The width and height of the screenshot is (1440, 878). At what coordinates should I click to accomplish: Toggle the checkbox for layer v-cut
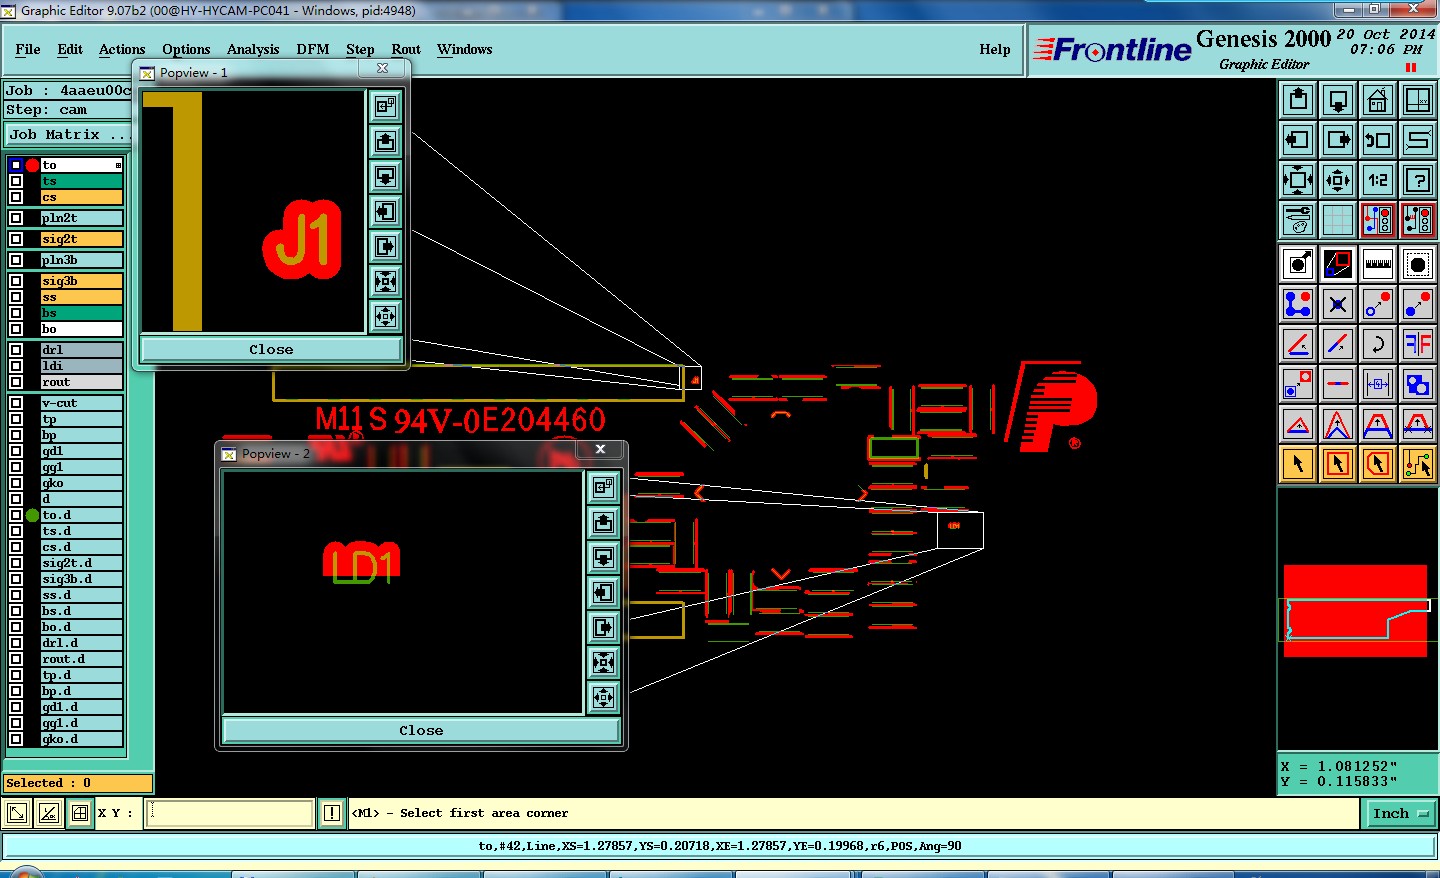tap(16, 403)
